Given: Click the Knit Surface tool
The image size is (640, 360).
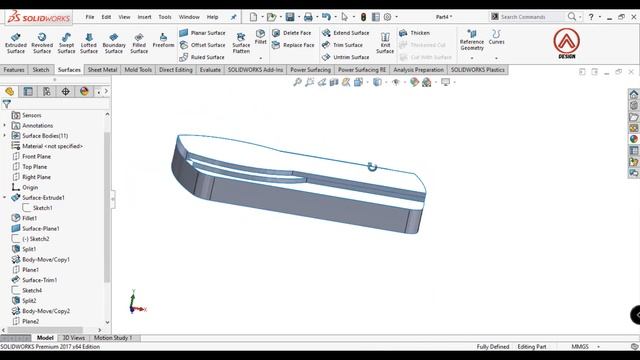Looking at the screenshot, I should [385, 43].
